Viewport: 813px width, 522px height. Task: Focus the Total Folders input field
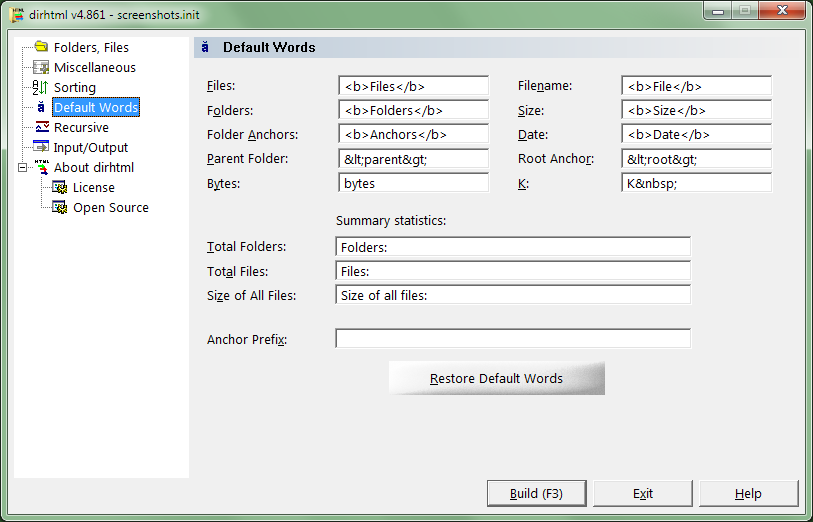(513, 247)
